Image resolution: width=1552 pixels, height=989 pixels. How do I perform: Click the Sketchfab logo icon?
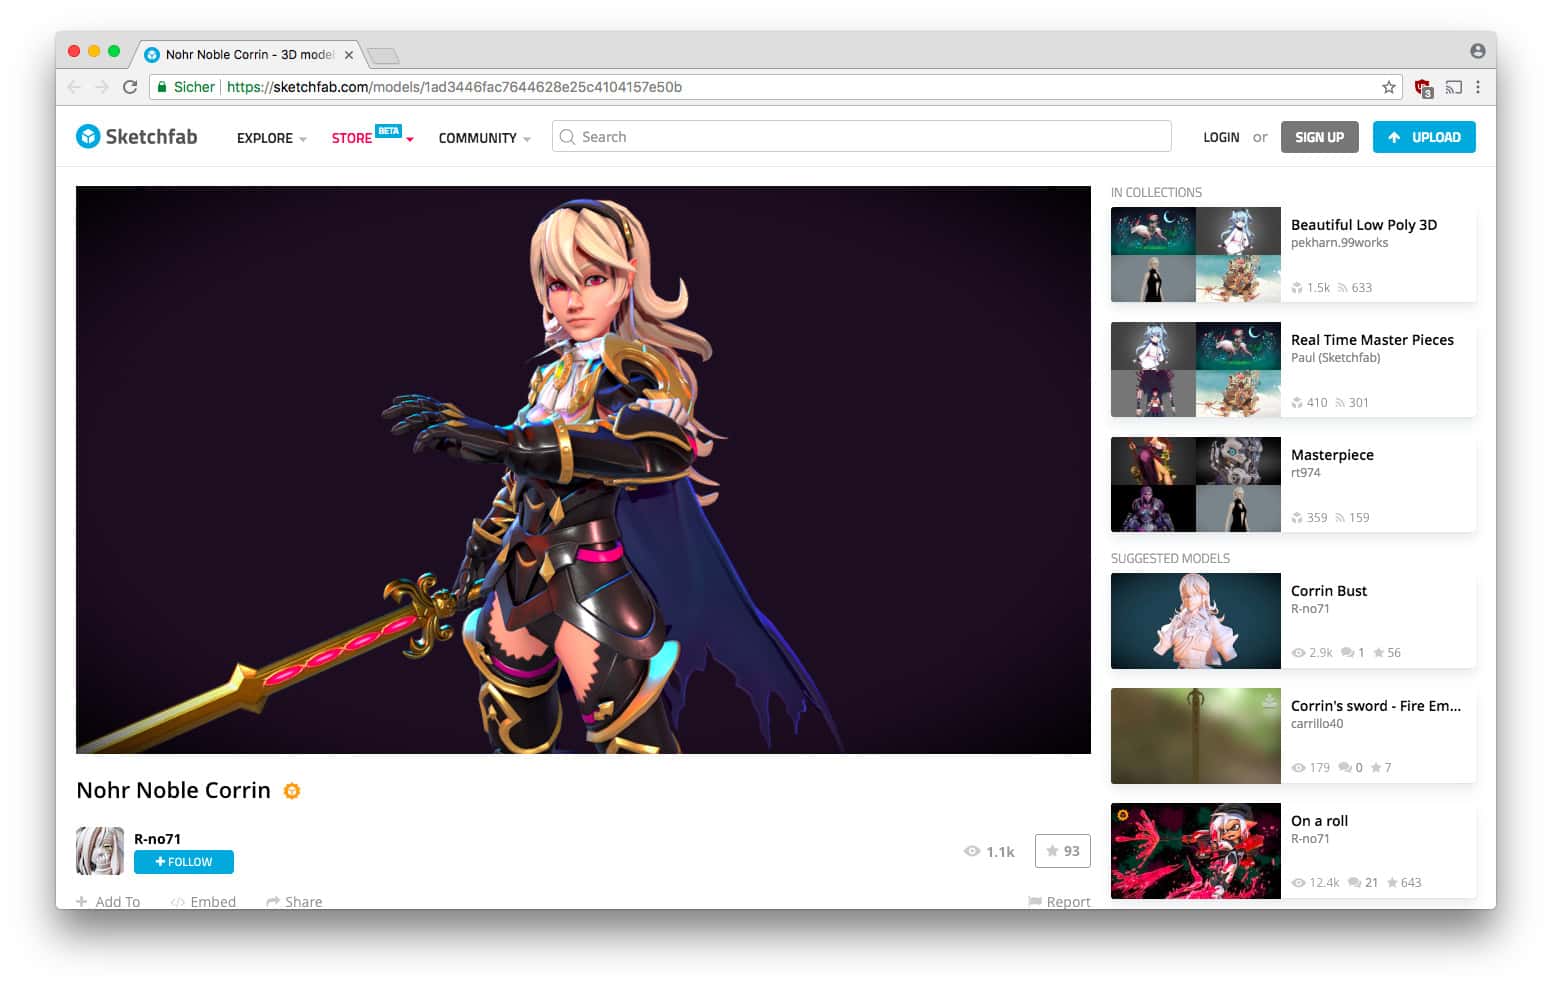pos(88,136)
